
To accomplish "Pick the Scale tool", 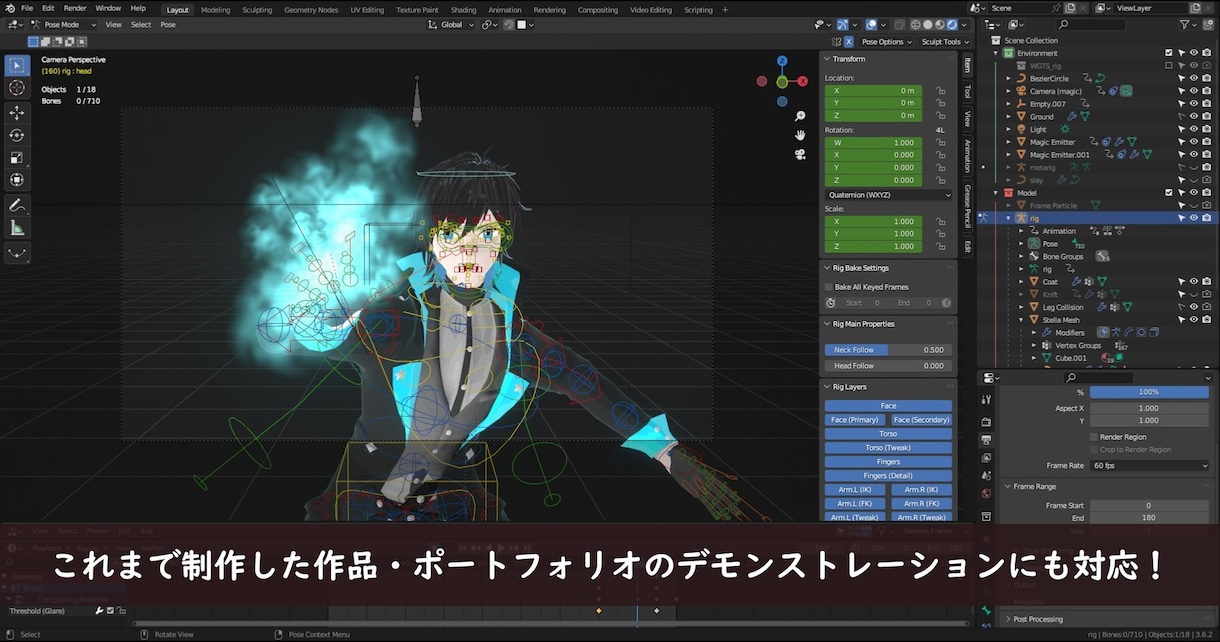I will point(17,158).
